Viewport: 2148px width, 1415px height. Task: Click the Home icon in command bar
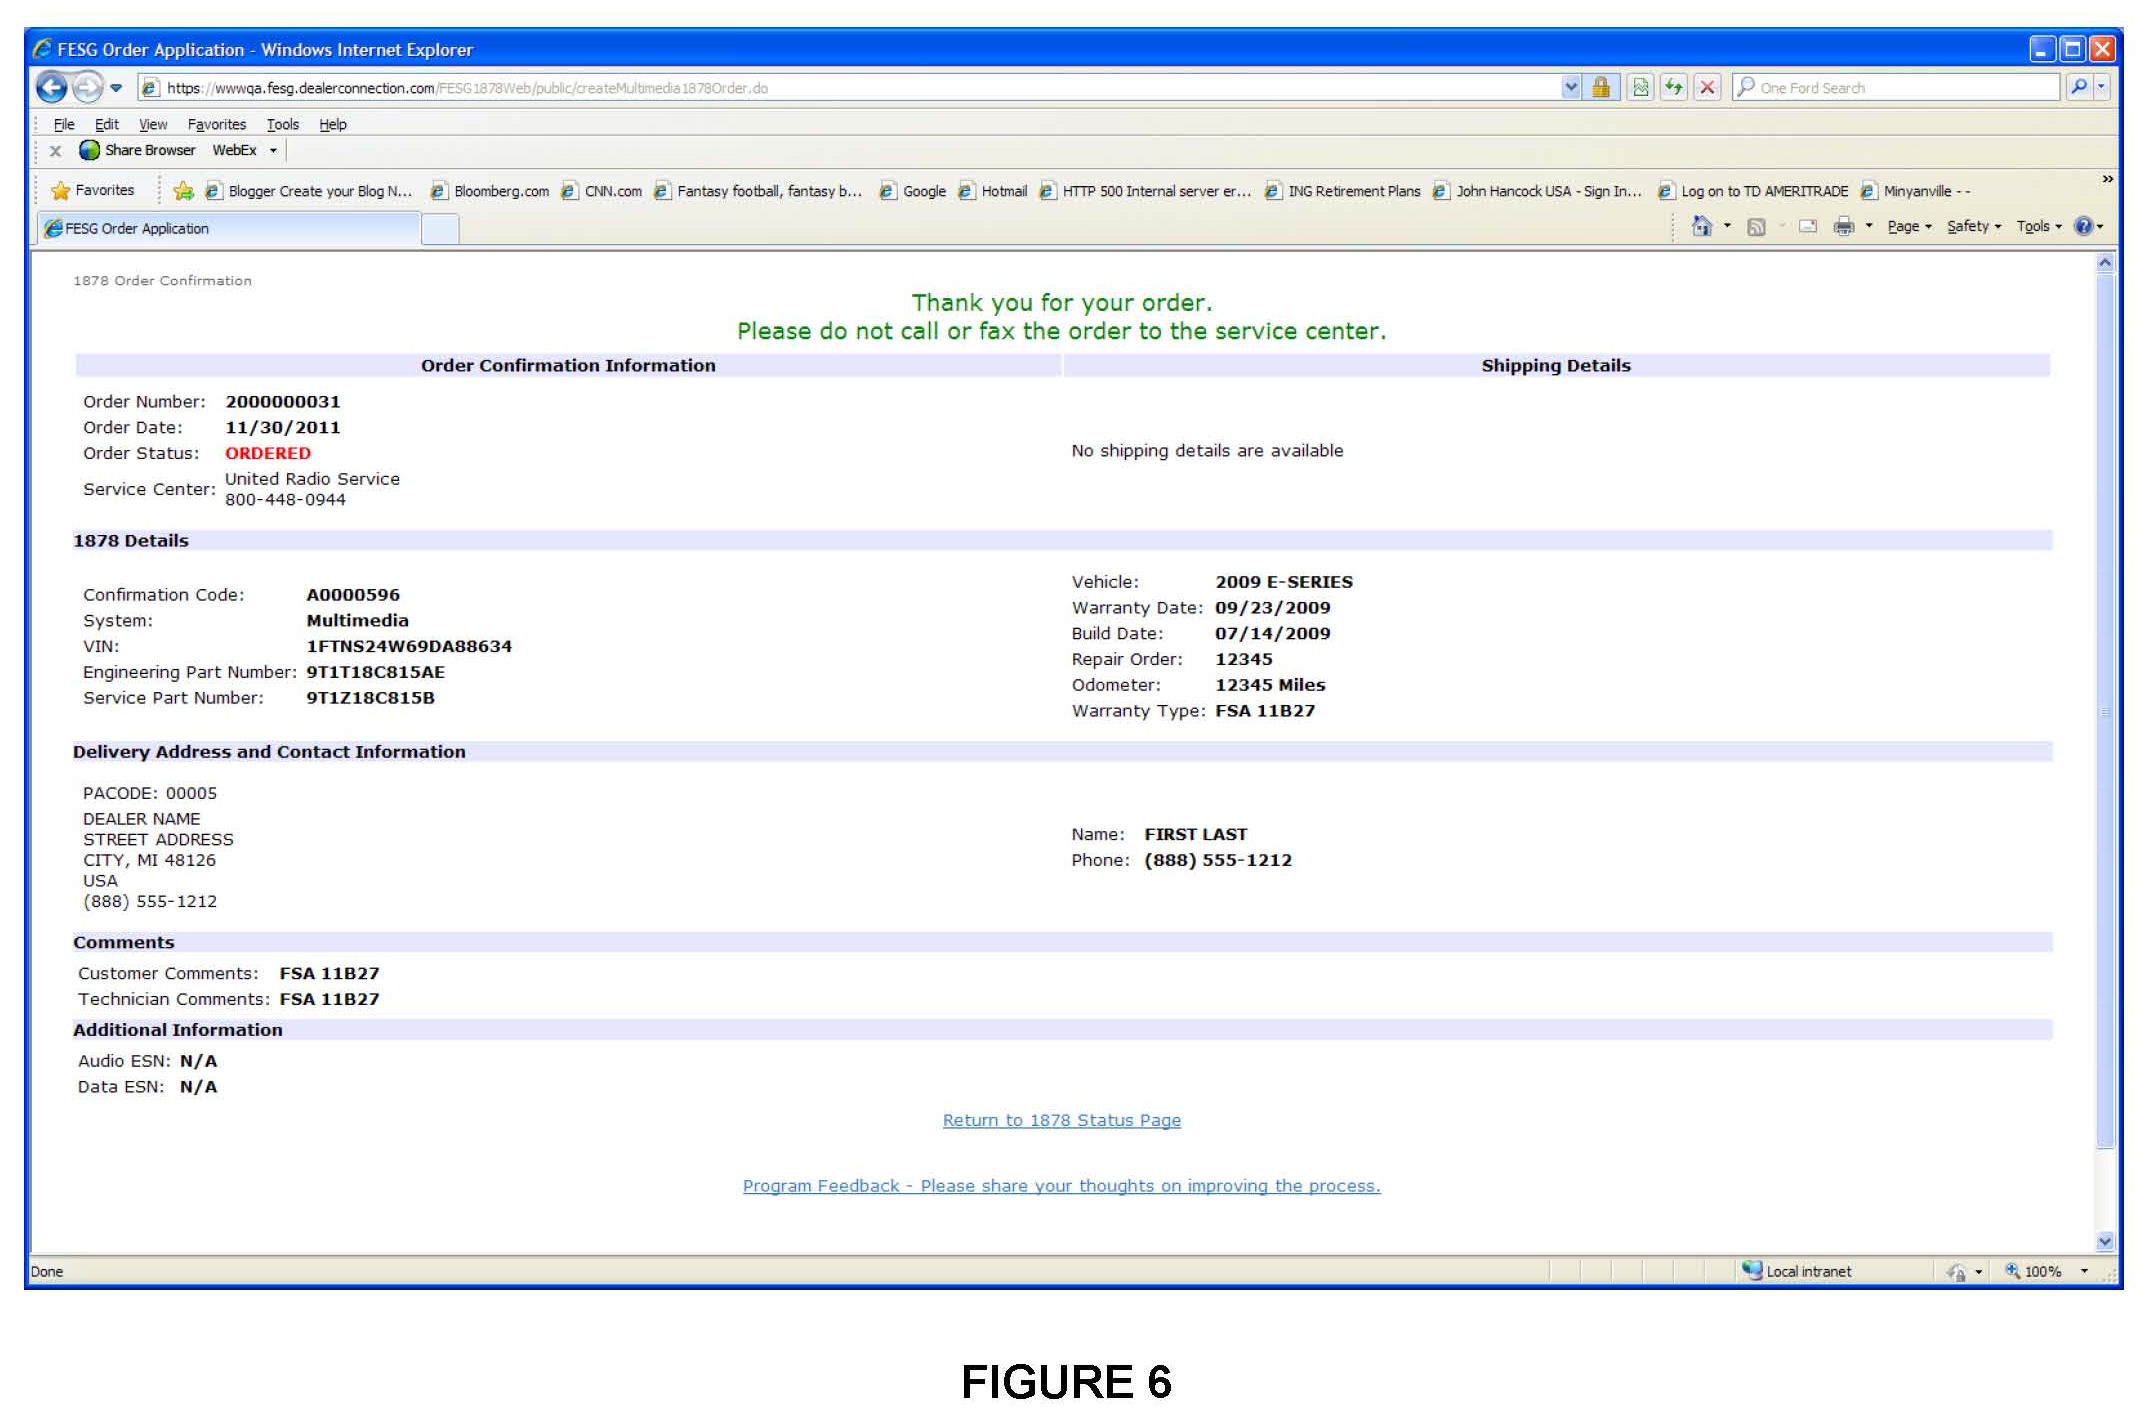coord(1701,227)
